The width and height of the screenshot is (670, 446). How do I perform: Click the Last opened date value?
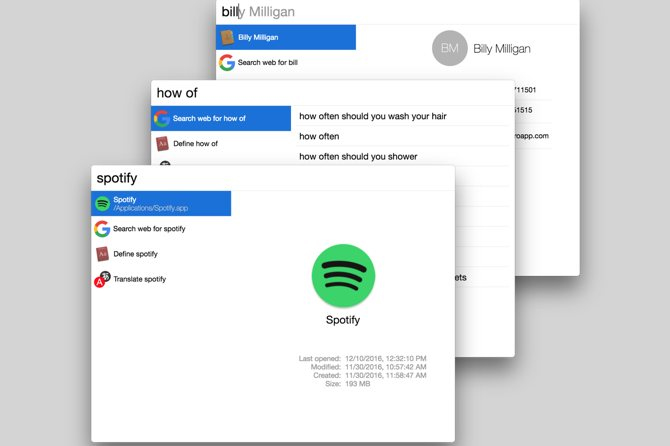pyautogui.click(x=386, y=358)
